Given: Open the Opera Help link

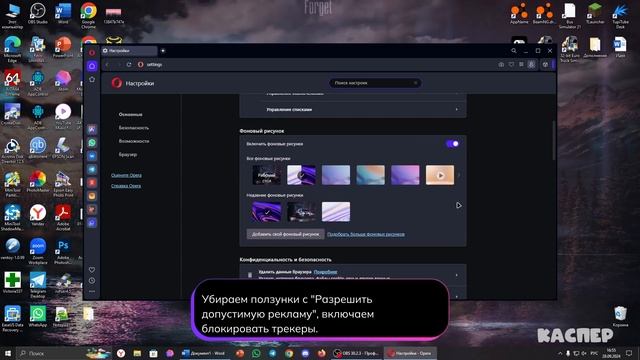Looking at the screenshot, I should click(x=126, y=186).
